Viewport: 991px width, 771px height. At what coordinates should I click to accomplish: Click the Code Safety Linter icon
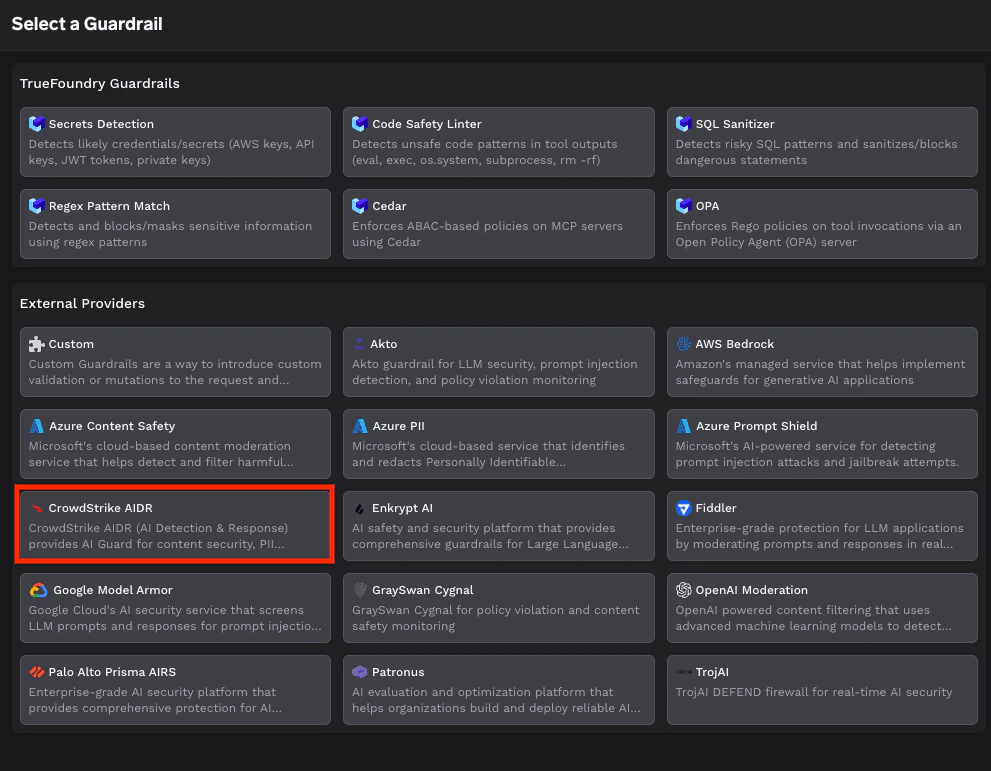[x=360, y=124]
